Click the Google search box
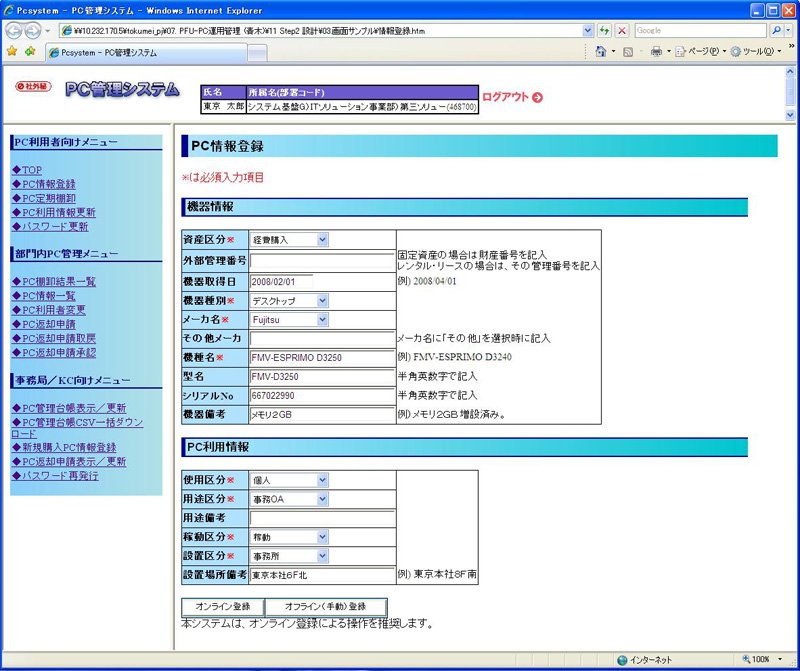Viewport: 800px width, 671px height. [x=701, y=31]
